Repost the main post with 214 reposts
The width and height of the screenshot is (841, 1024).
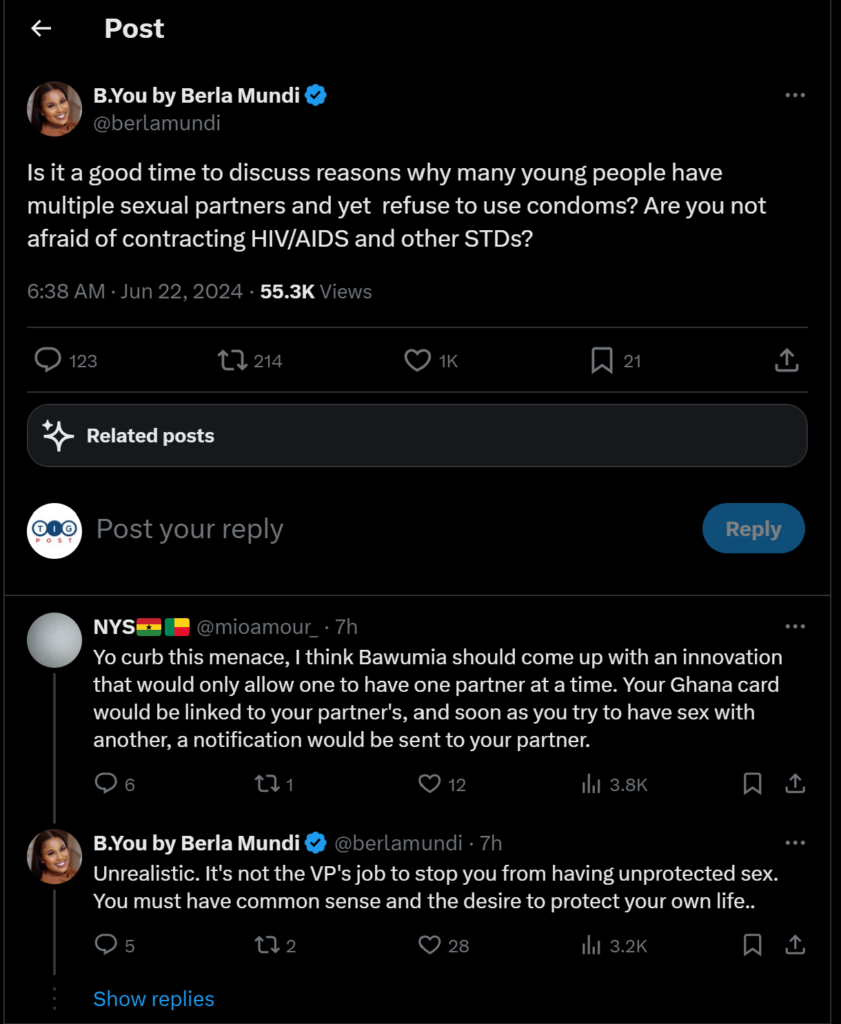click(x=233, y=360)
